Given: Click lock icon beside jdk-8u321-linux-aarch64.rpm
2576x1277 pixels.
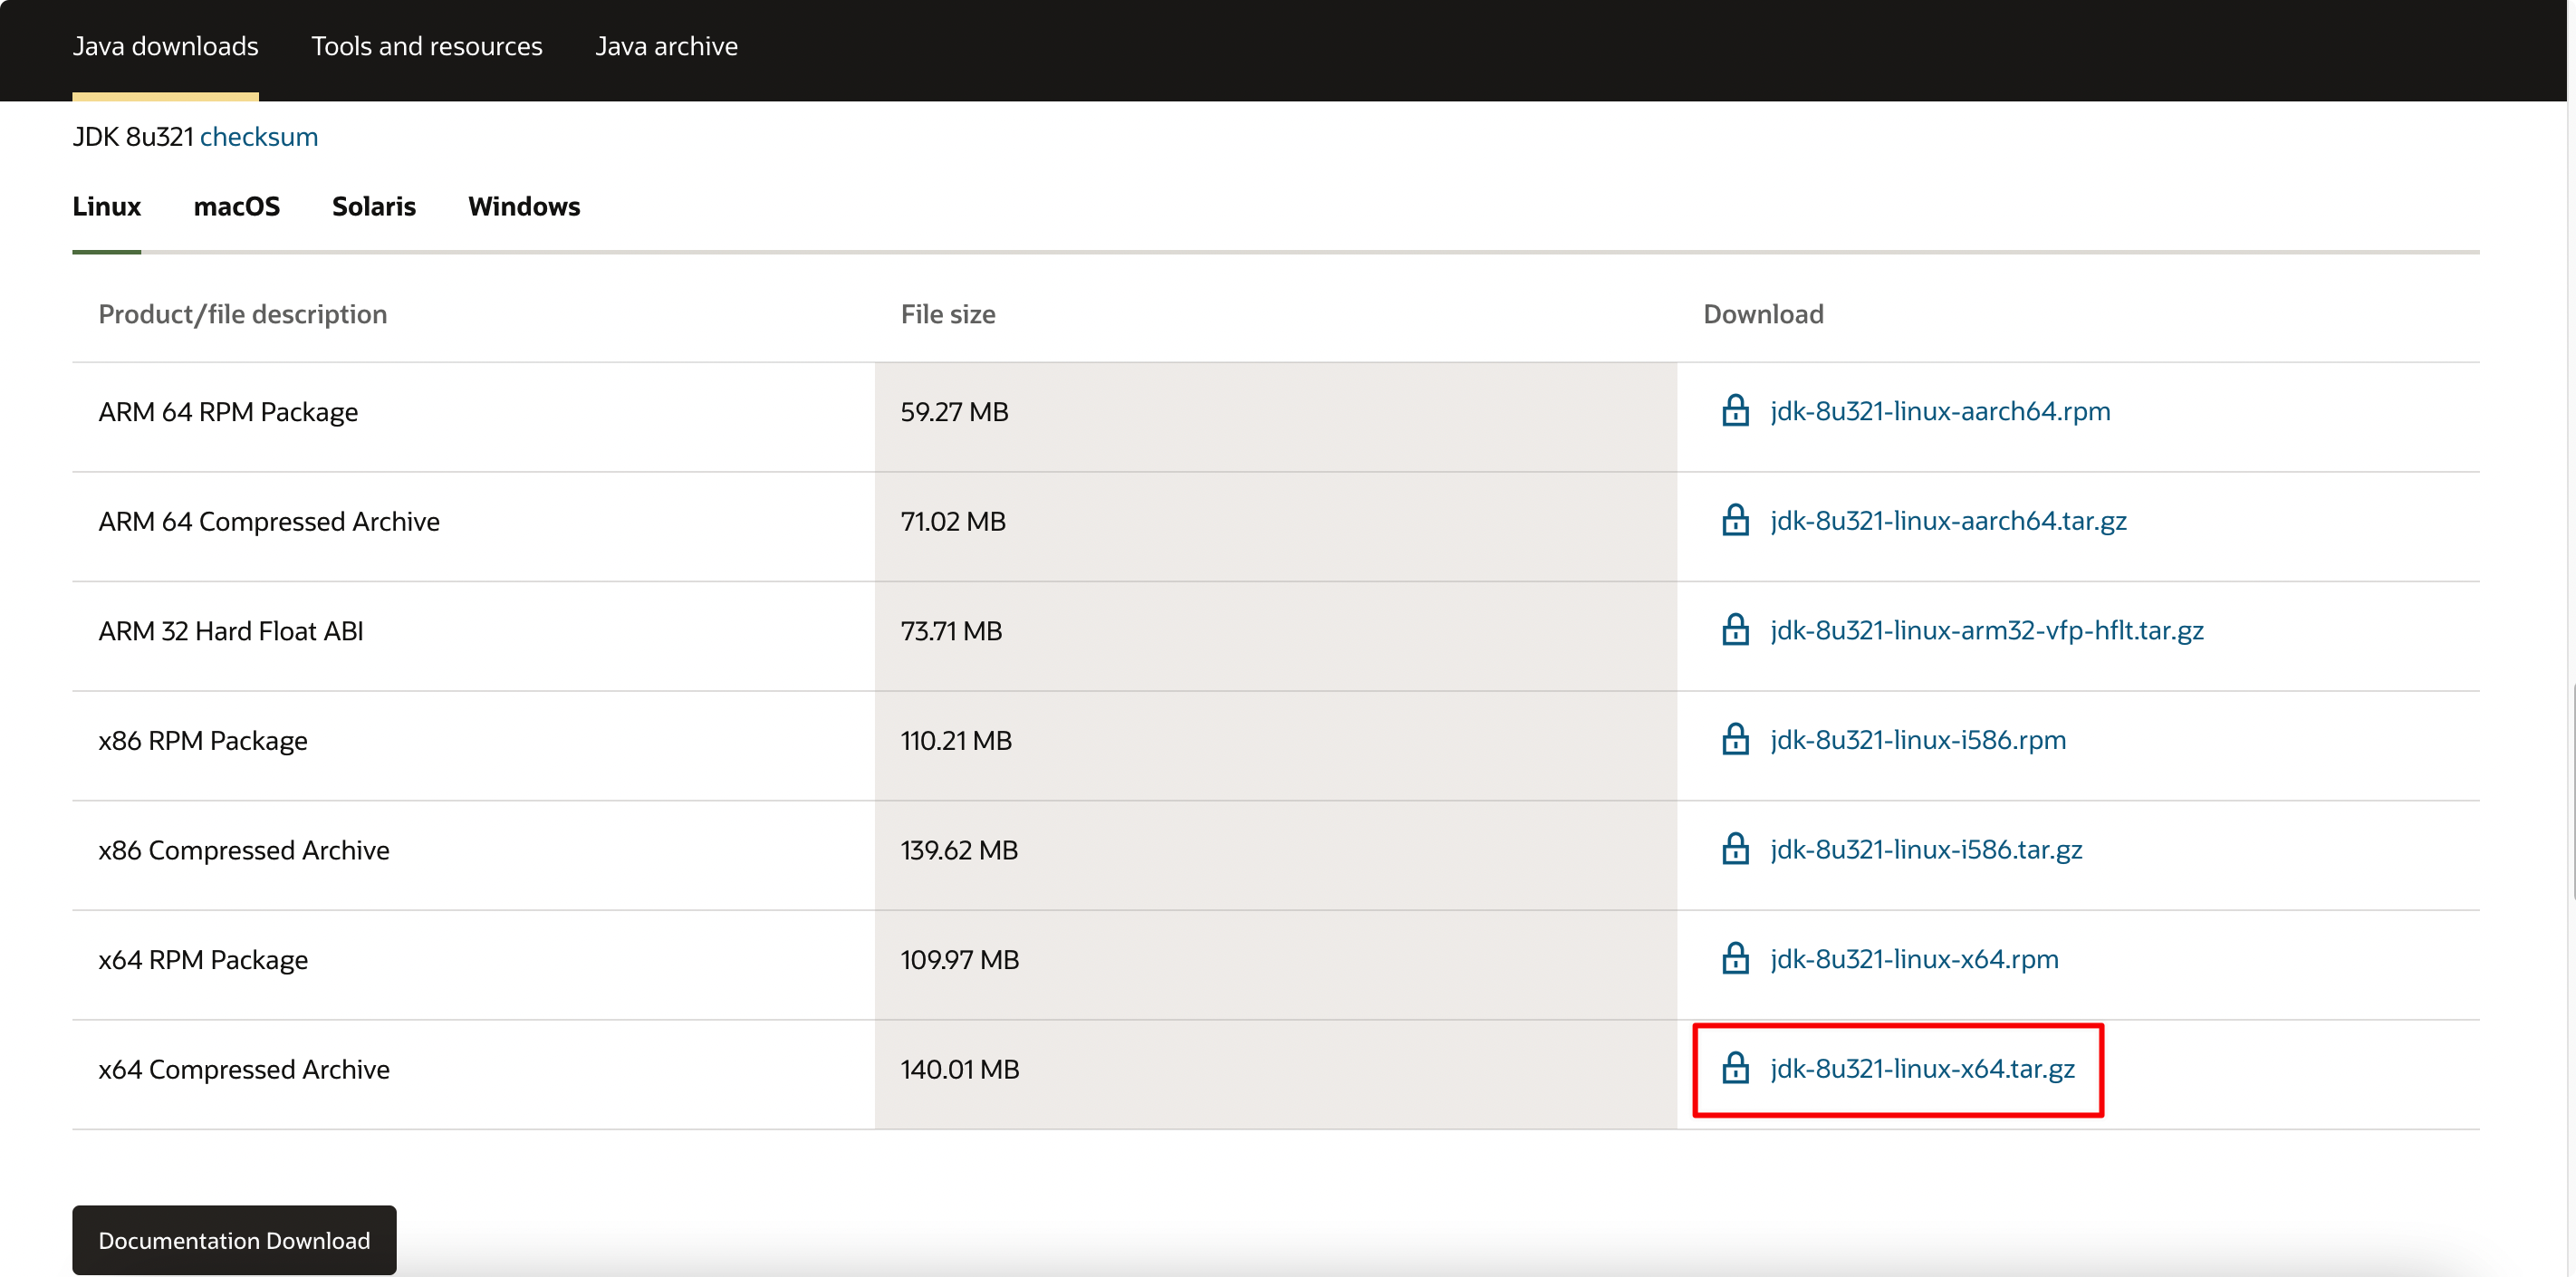Looking at the screenshot, I should [x=1735, y=411].
